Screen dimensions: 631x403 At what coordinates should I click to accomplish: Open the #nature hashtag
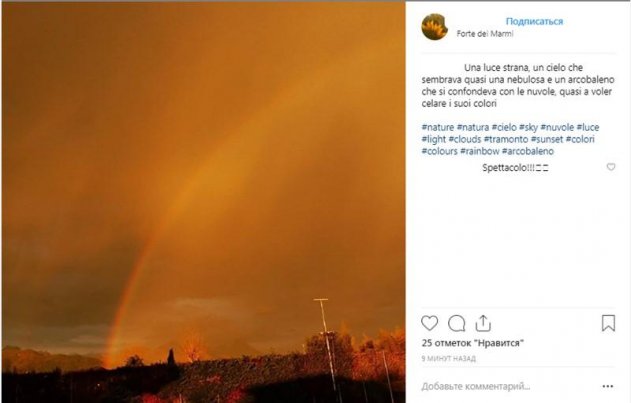[438, 127]
